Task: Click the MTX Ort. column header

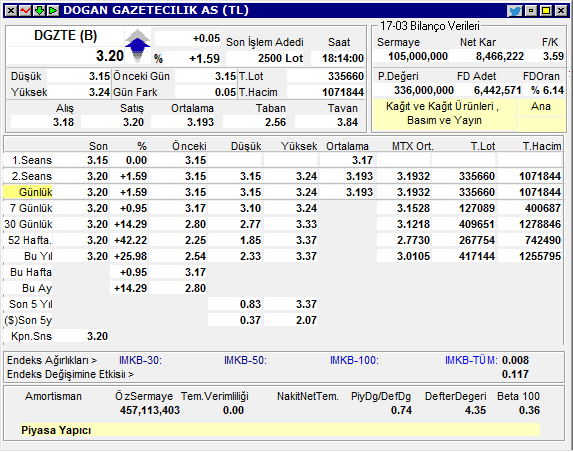Action: coord(413,147)
